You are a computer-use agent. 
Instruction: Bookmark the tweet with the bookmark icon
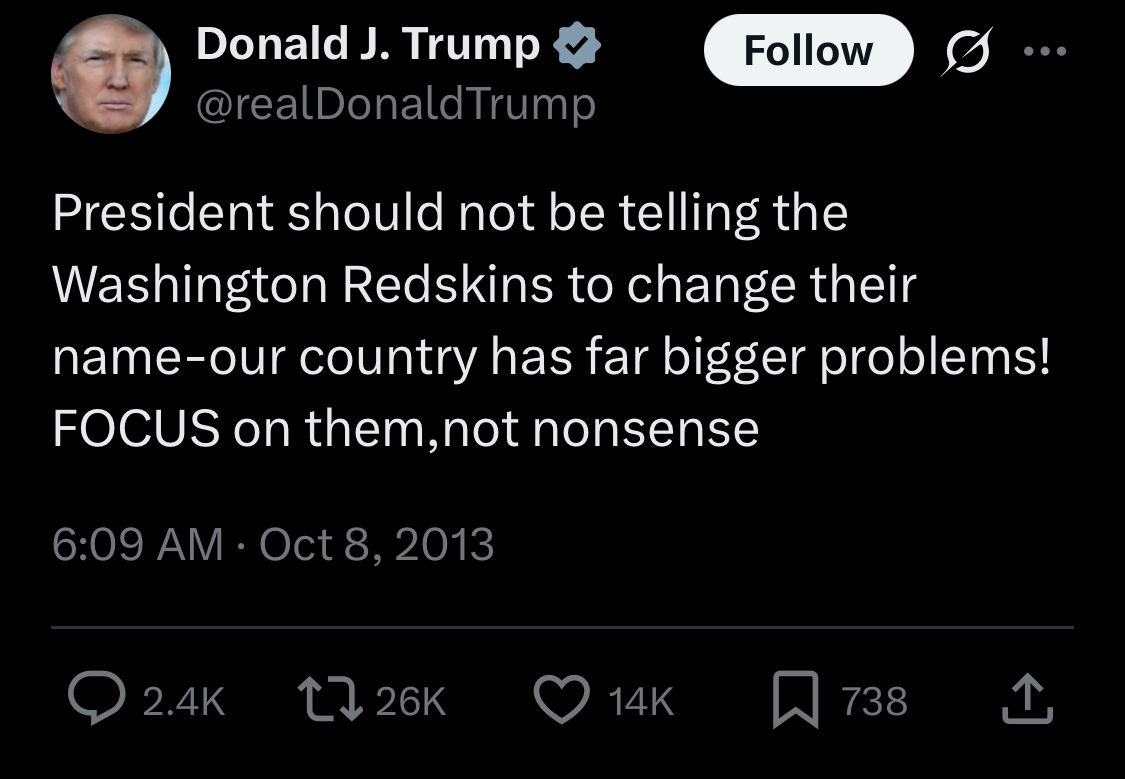tap(795, 699)
